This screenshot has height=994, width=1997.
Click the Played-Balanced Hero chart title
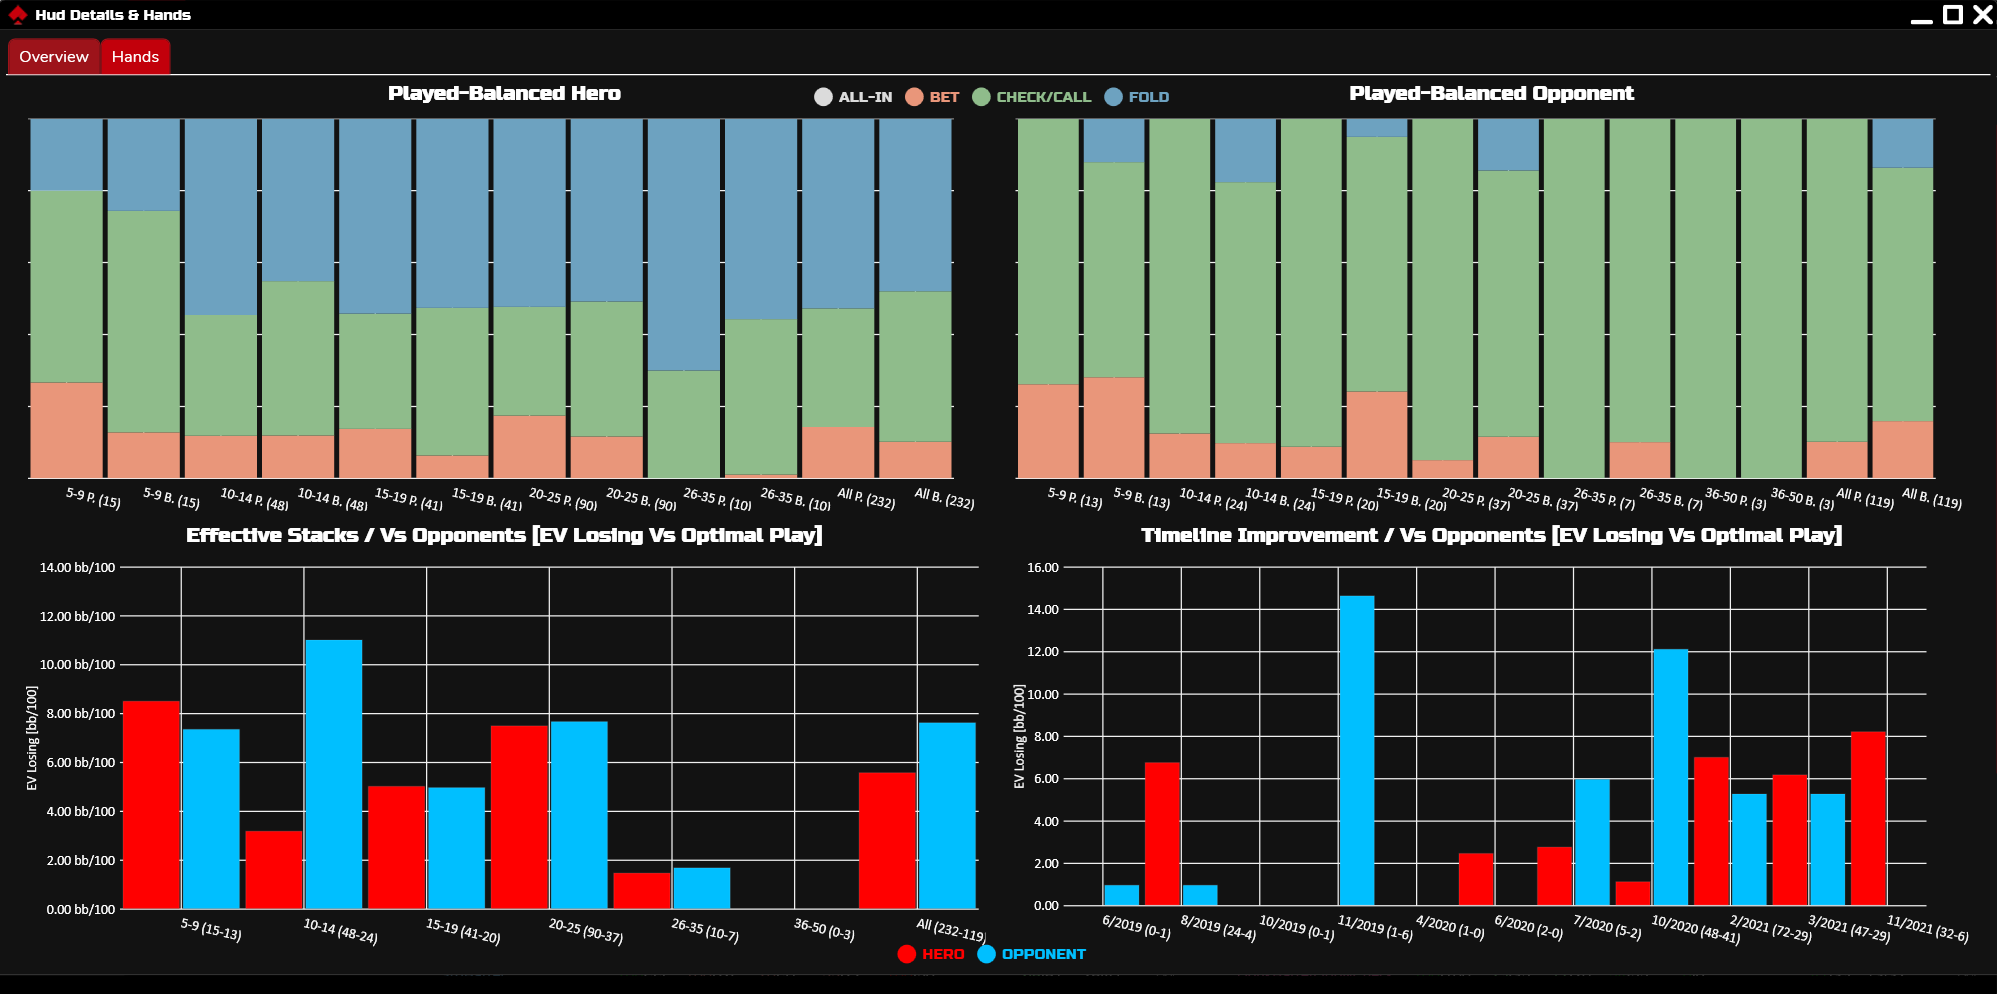[504, 93]
